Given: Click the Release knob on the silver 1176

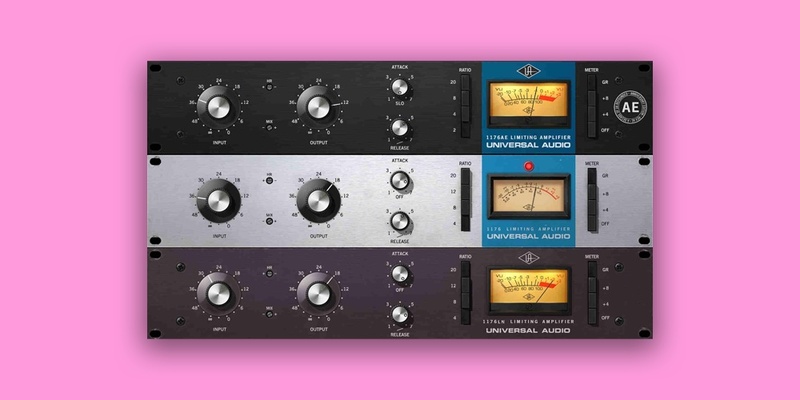Looking at the screenshot, I should coord(400,221).
